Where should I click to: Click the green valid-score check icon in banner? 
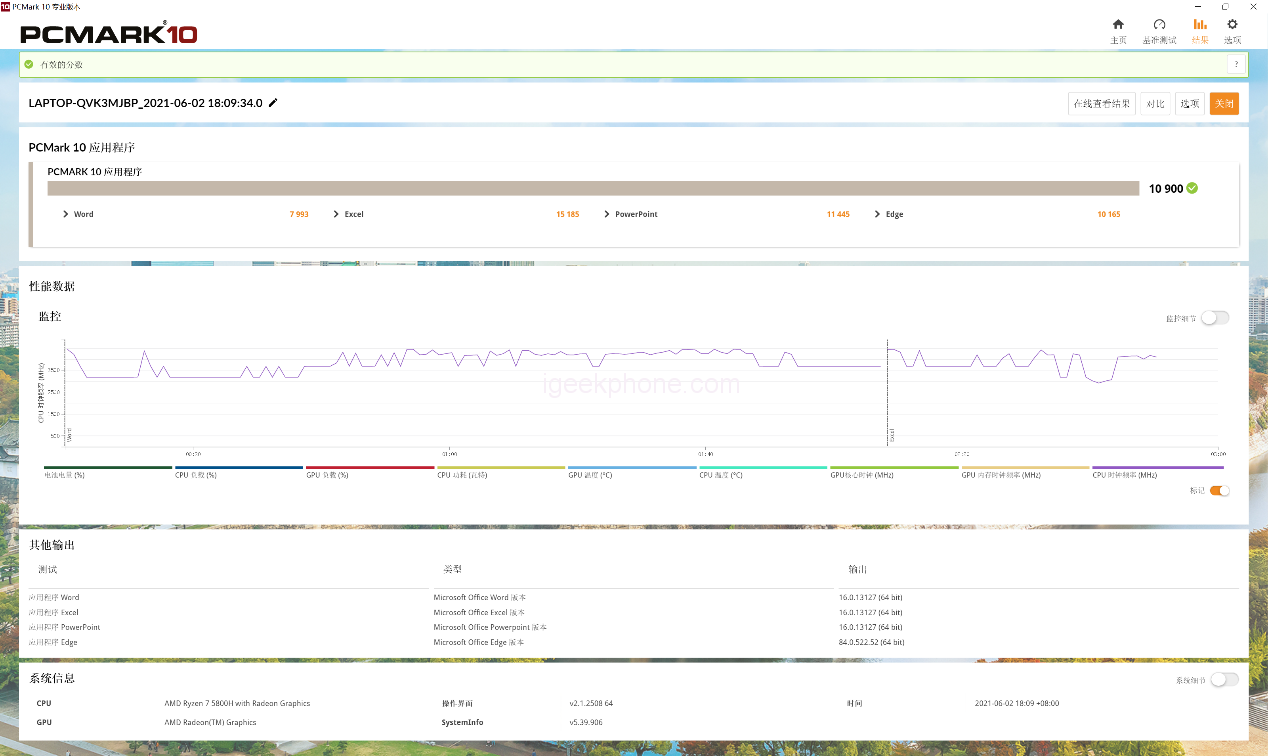click(29, 64)
